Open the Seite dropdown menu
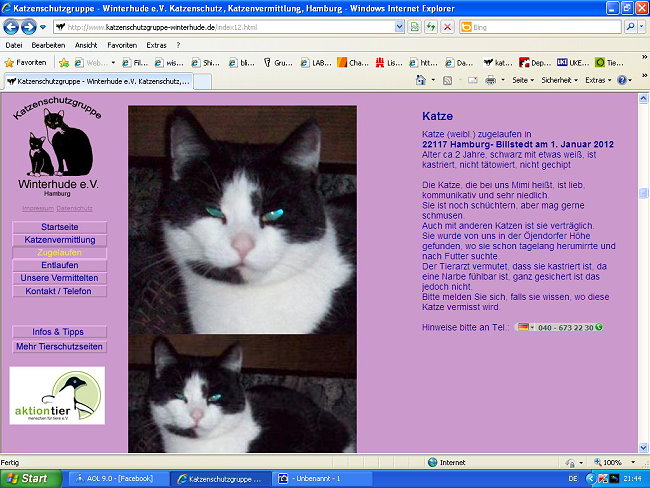Image resolution: width=650 pixels, height=488 pixels. pos(524,80)
